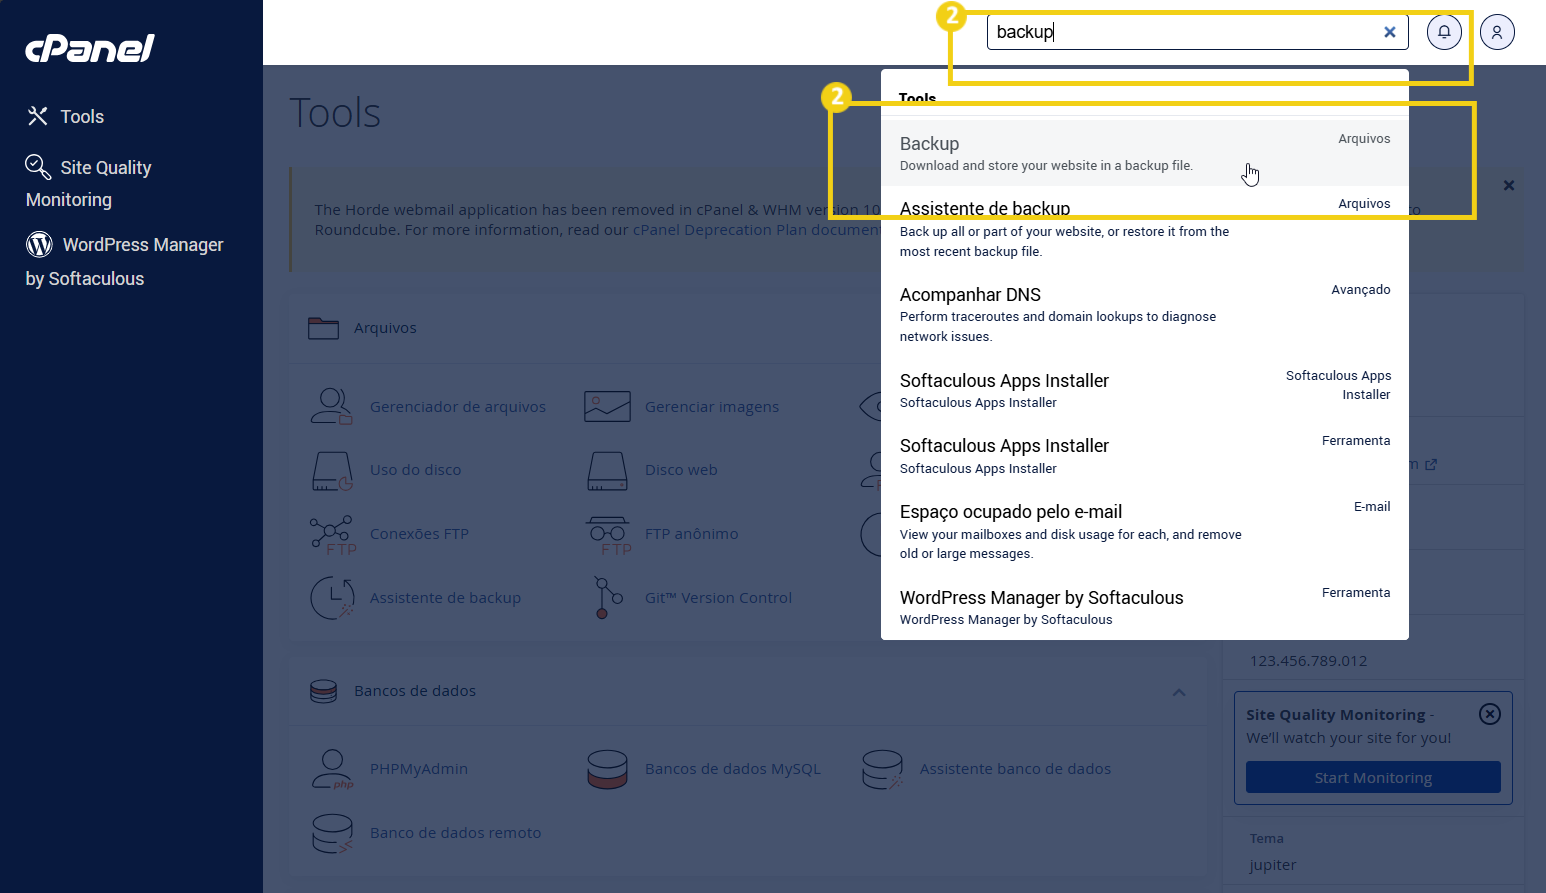The image size is (1546, 893).
Task: Open Gerenciador de arquivos link
Action: [458, 407]
